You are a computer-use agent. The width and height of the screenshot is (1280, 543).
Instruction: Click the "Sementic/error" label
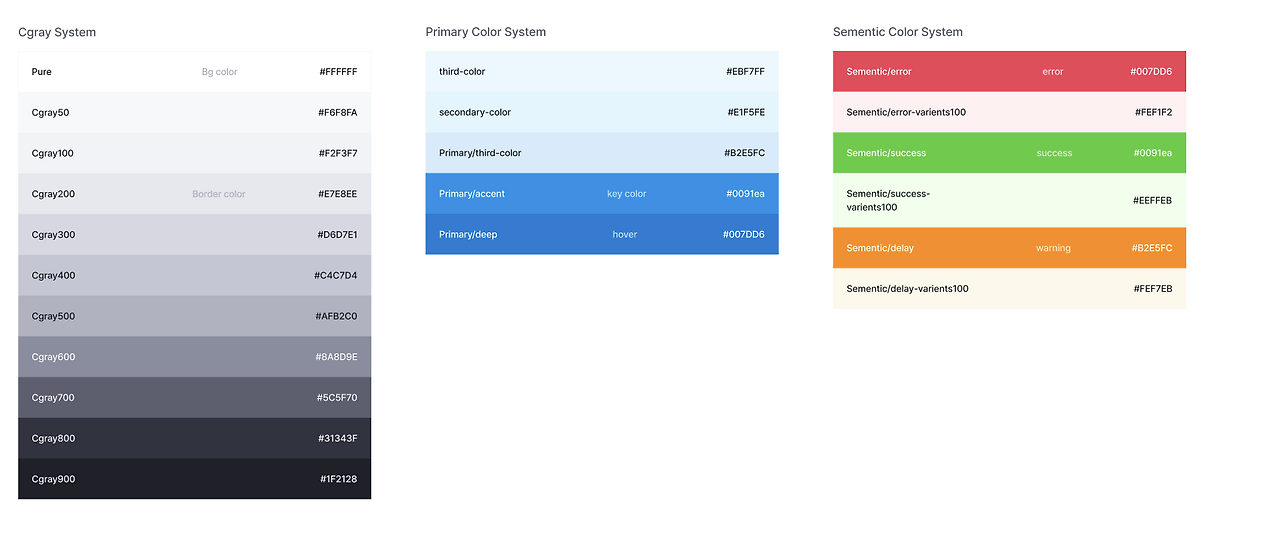coord(879,72)
